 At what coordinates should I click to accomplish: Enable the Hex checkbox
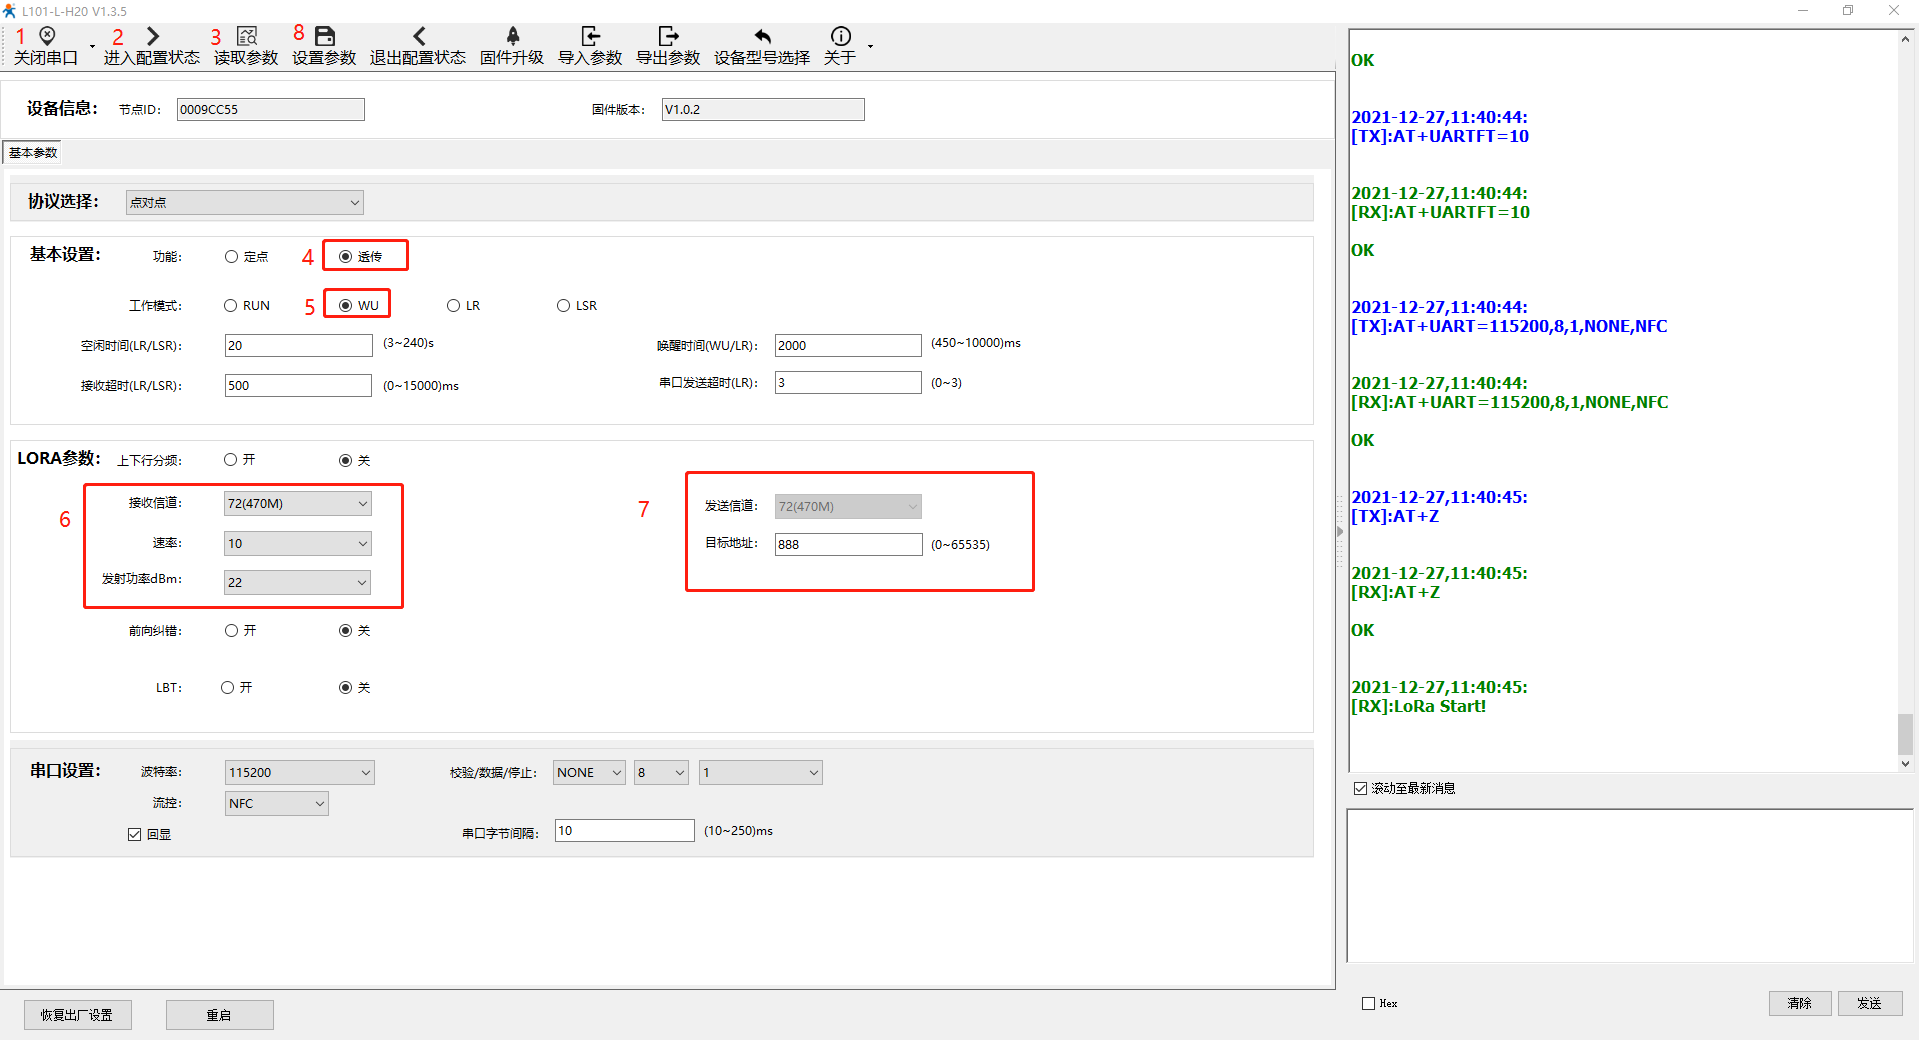click(1368, 1003)
